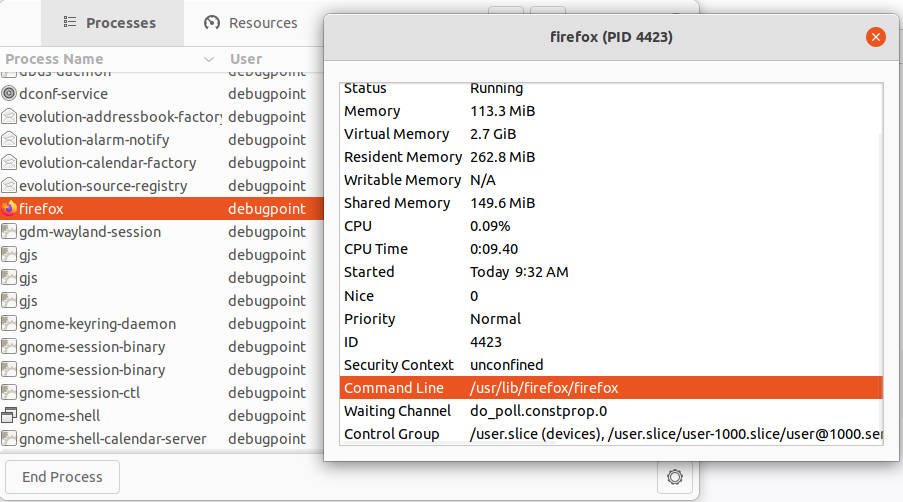
Task: Click the highlighted Command Line label
Action: [393, 387]
